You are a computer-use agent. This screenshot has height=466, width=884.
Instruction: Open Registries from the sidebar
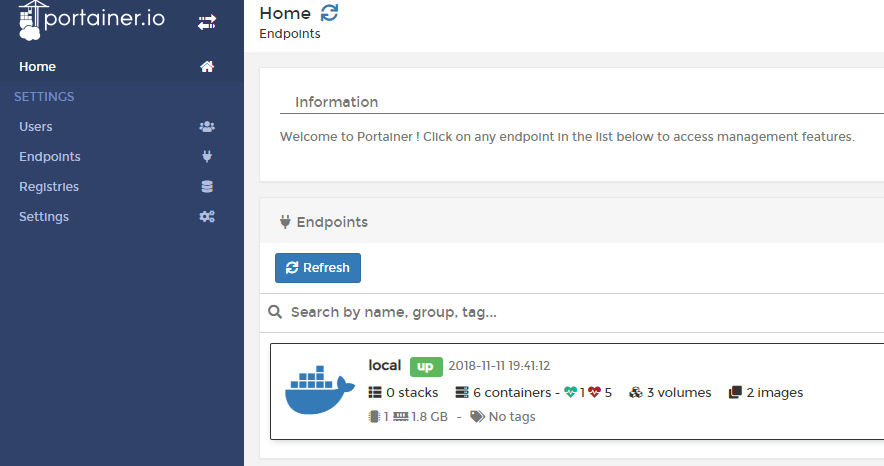(49, 187)
